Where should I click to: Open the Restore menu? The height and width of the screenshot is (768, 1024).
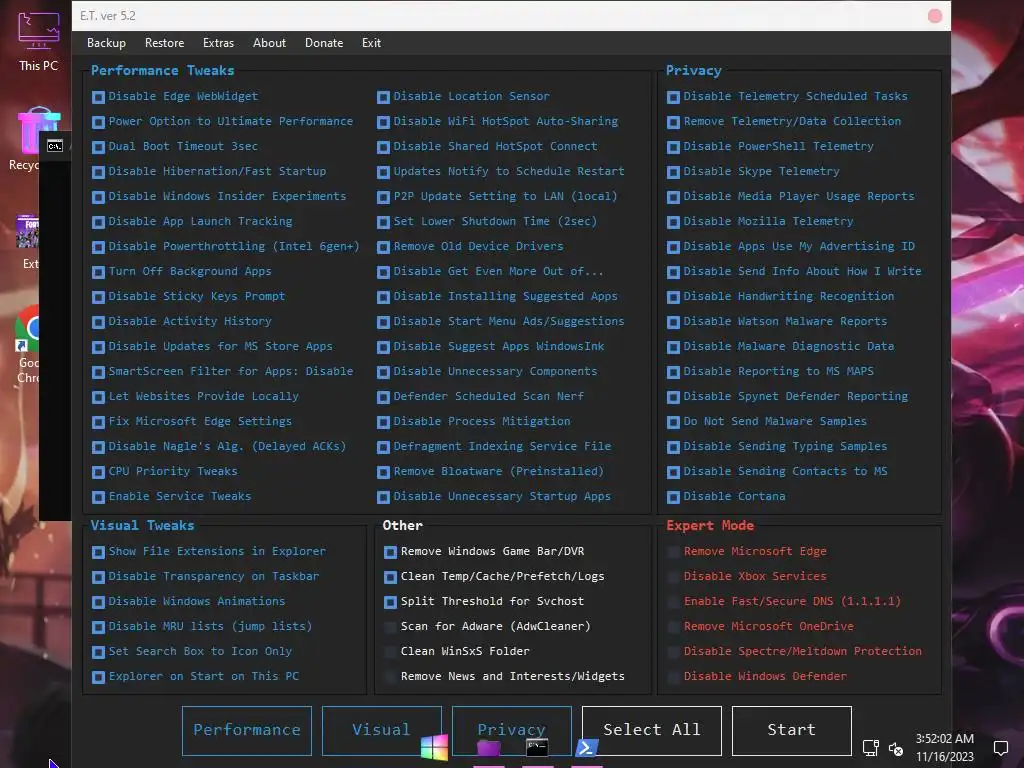165,42
